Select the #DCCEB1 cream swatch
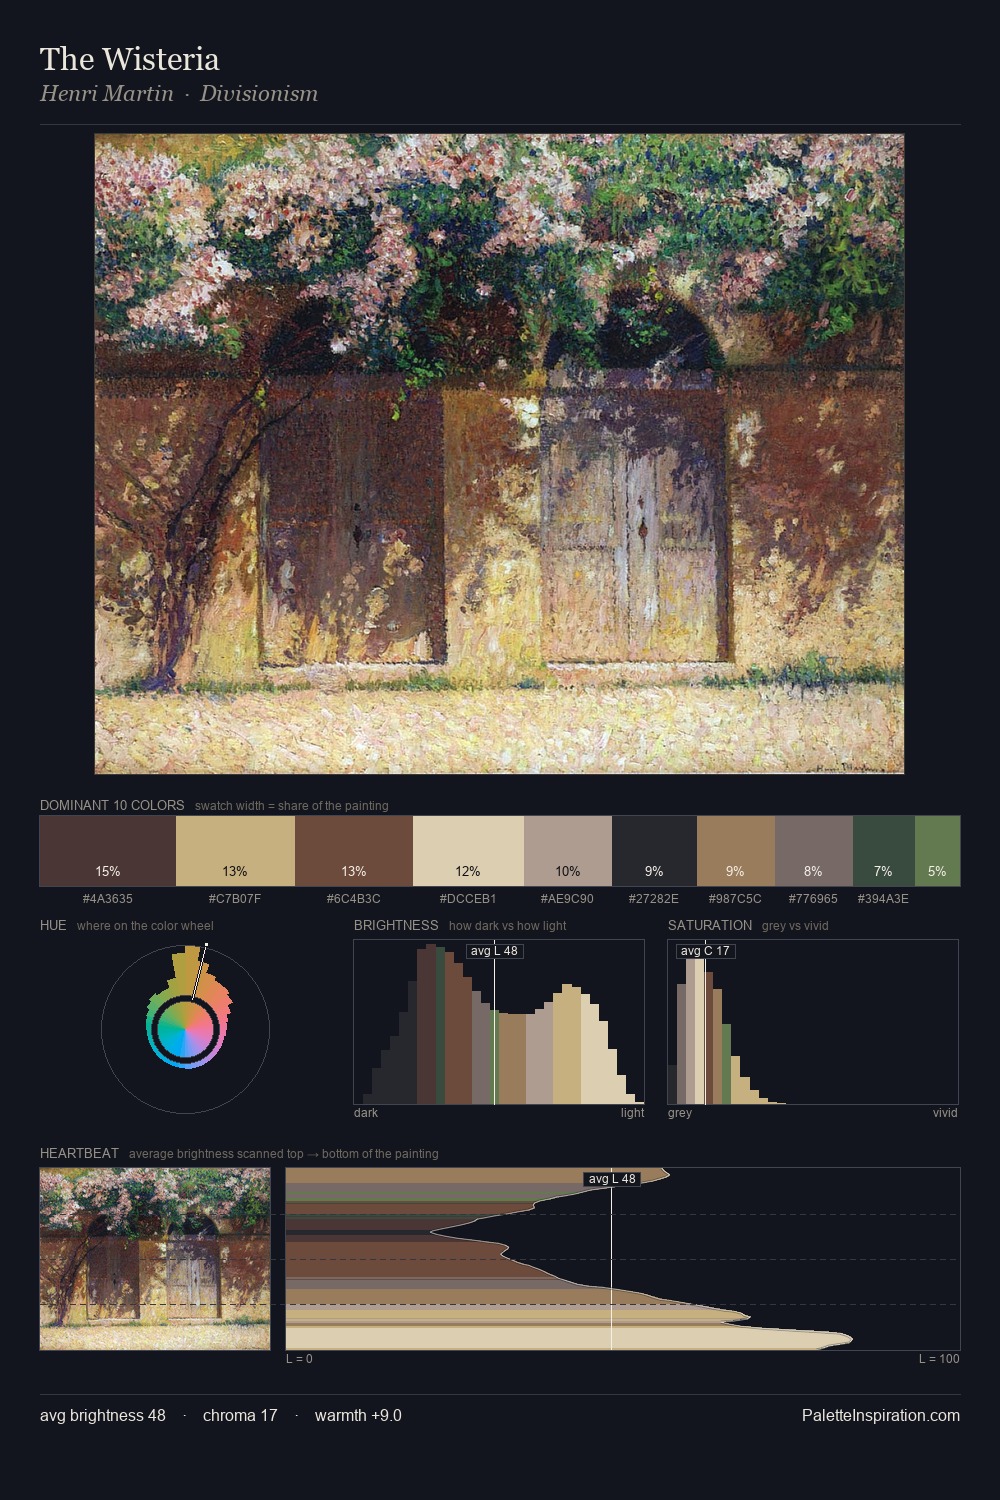 coord(468,851)
